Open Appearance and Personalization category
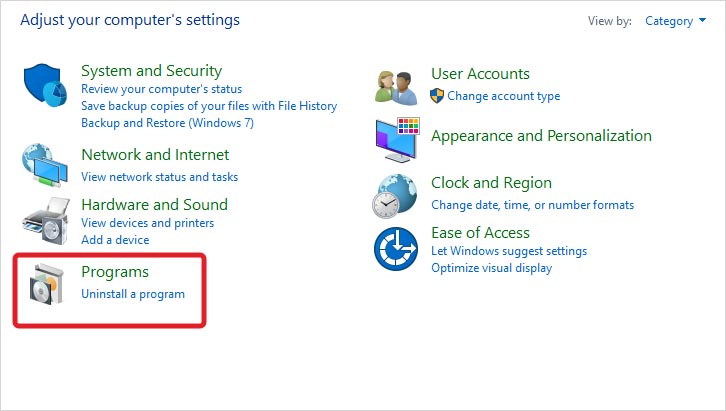 [541, 136]
